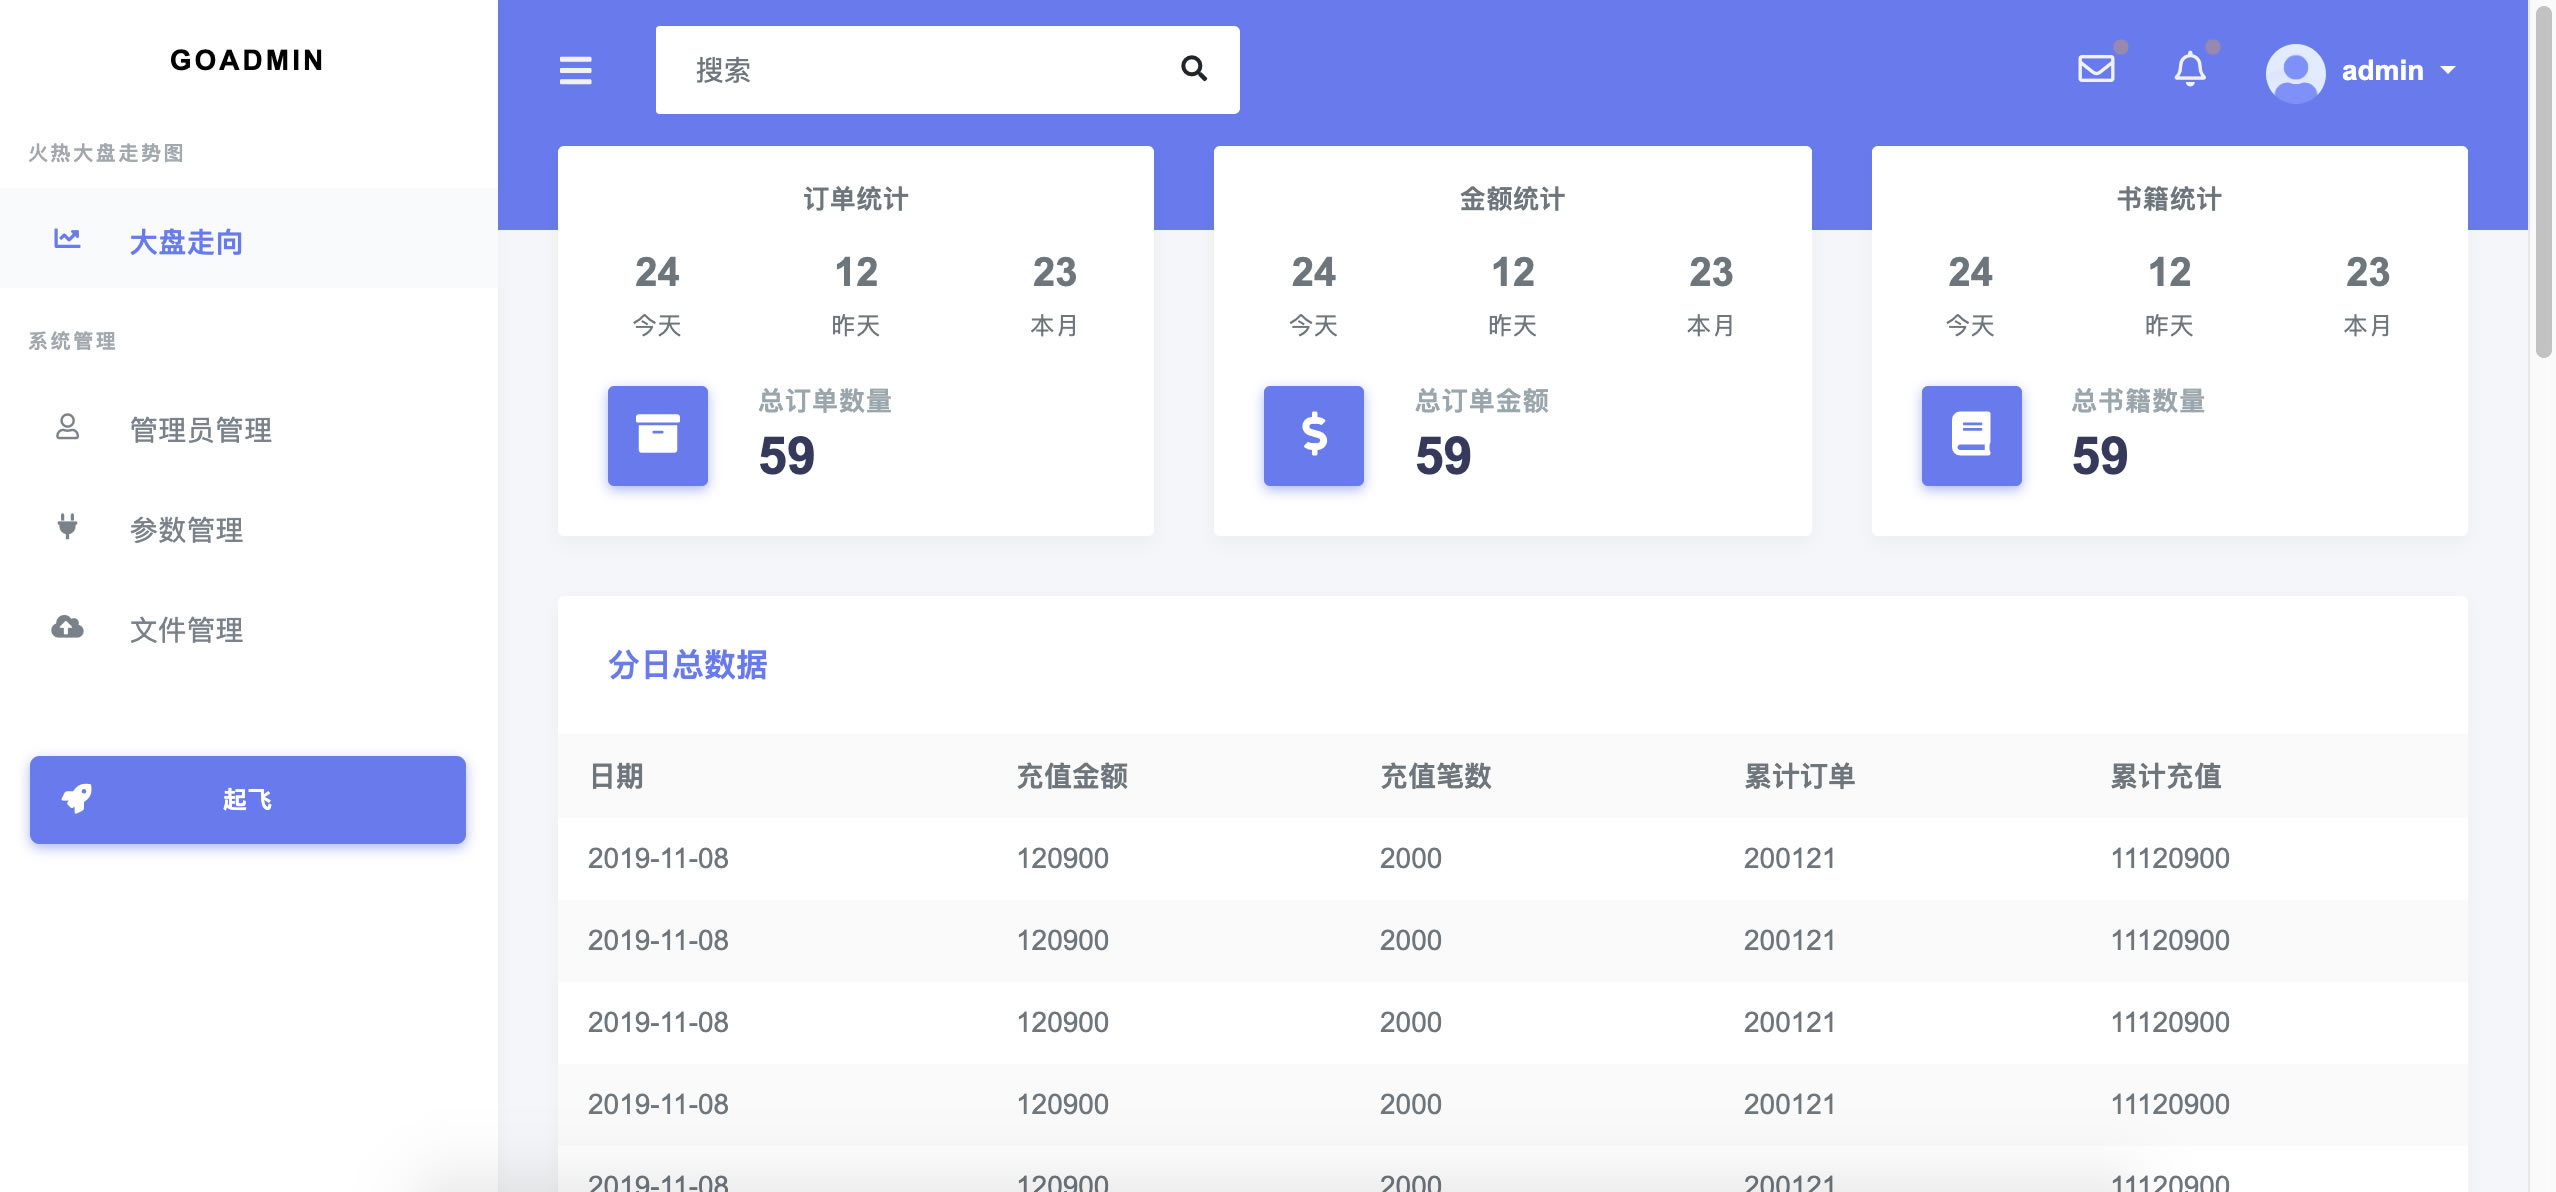The height and width of the screenshot is (1192, 2556).
Task: Open the mail envelope notifications
Action: click(x=2096, y=69)
